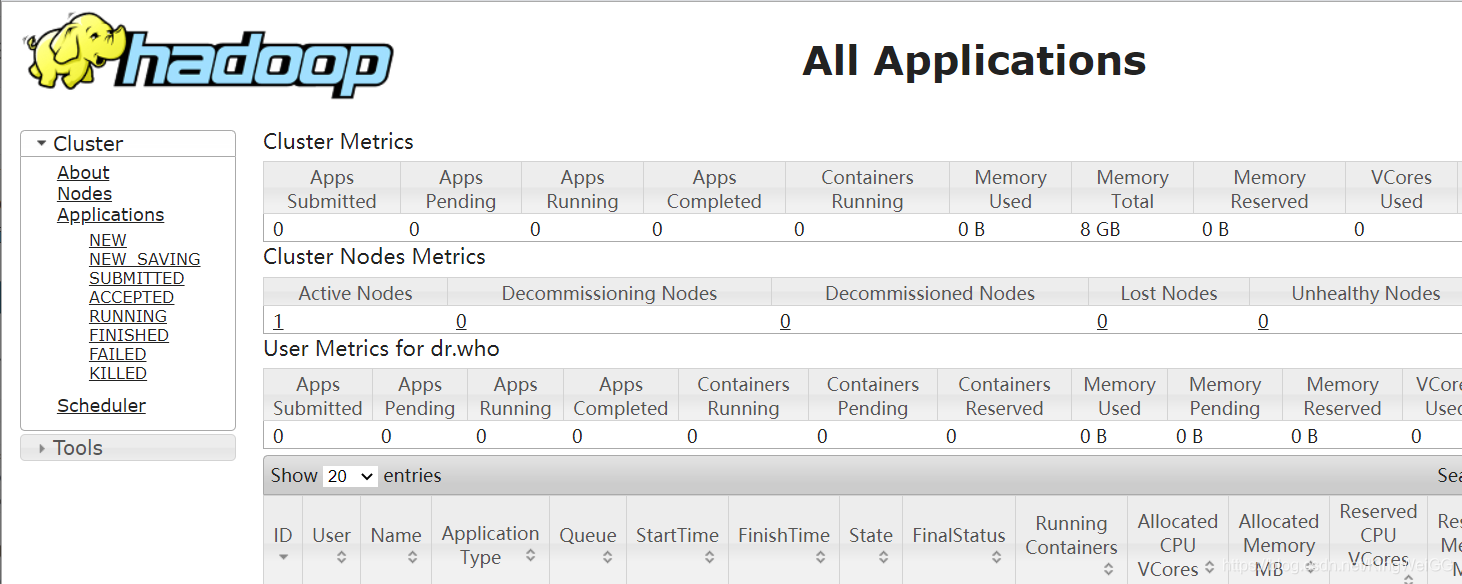
Task: Click the Cluster Metrics Memory Used header
Action: tap(1010, 189)
